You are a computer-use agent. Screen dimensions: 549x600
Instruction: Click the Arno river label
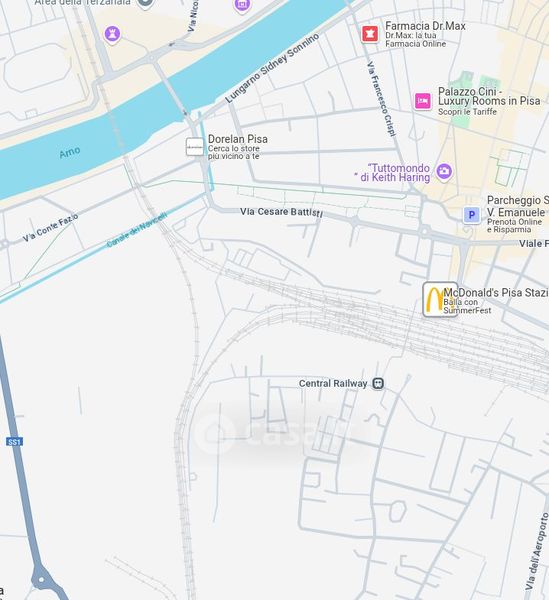[70, 153]
